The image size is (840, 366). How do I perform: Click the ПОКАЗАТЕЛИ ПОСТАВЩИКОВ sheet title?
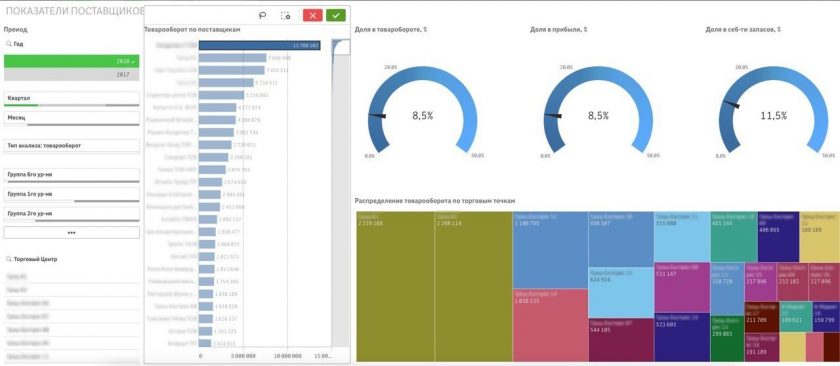(75, 11)
